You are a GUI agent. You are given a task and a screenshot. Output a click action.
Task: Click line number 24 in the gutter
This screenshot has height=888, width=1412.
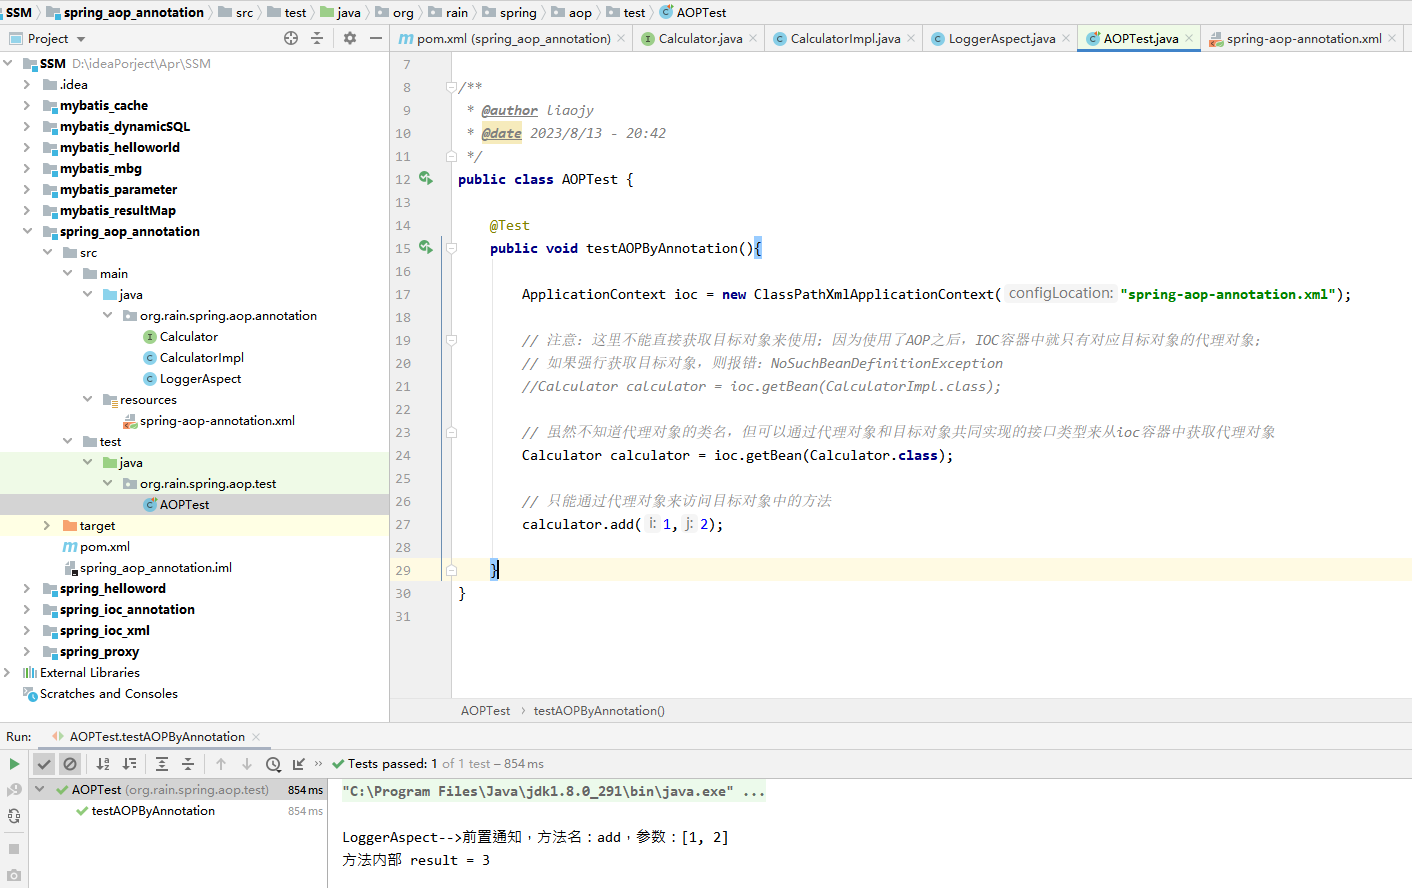[x=403, y=455]
